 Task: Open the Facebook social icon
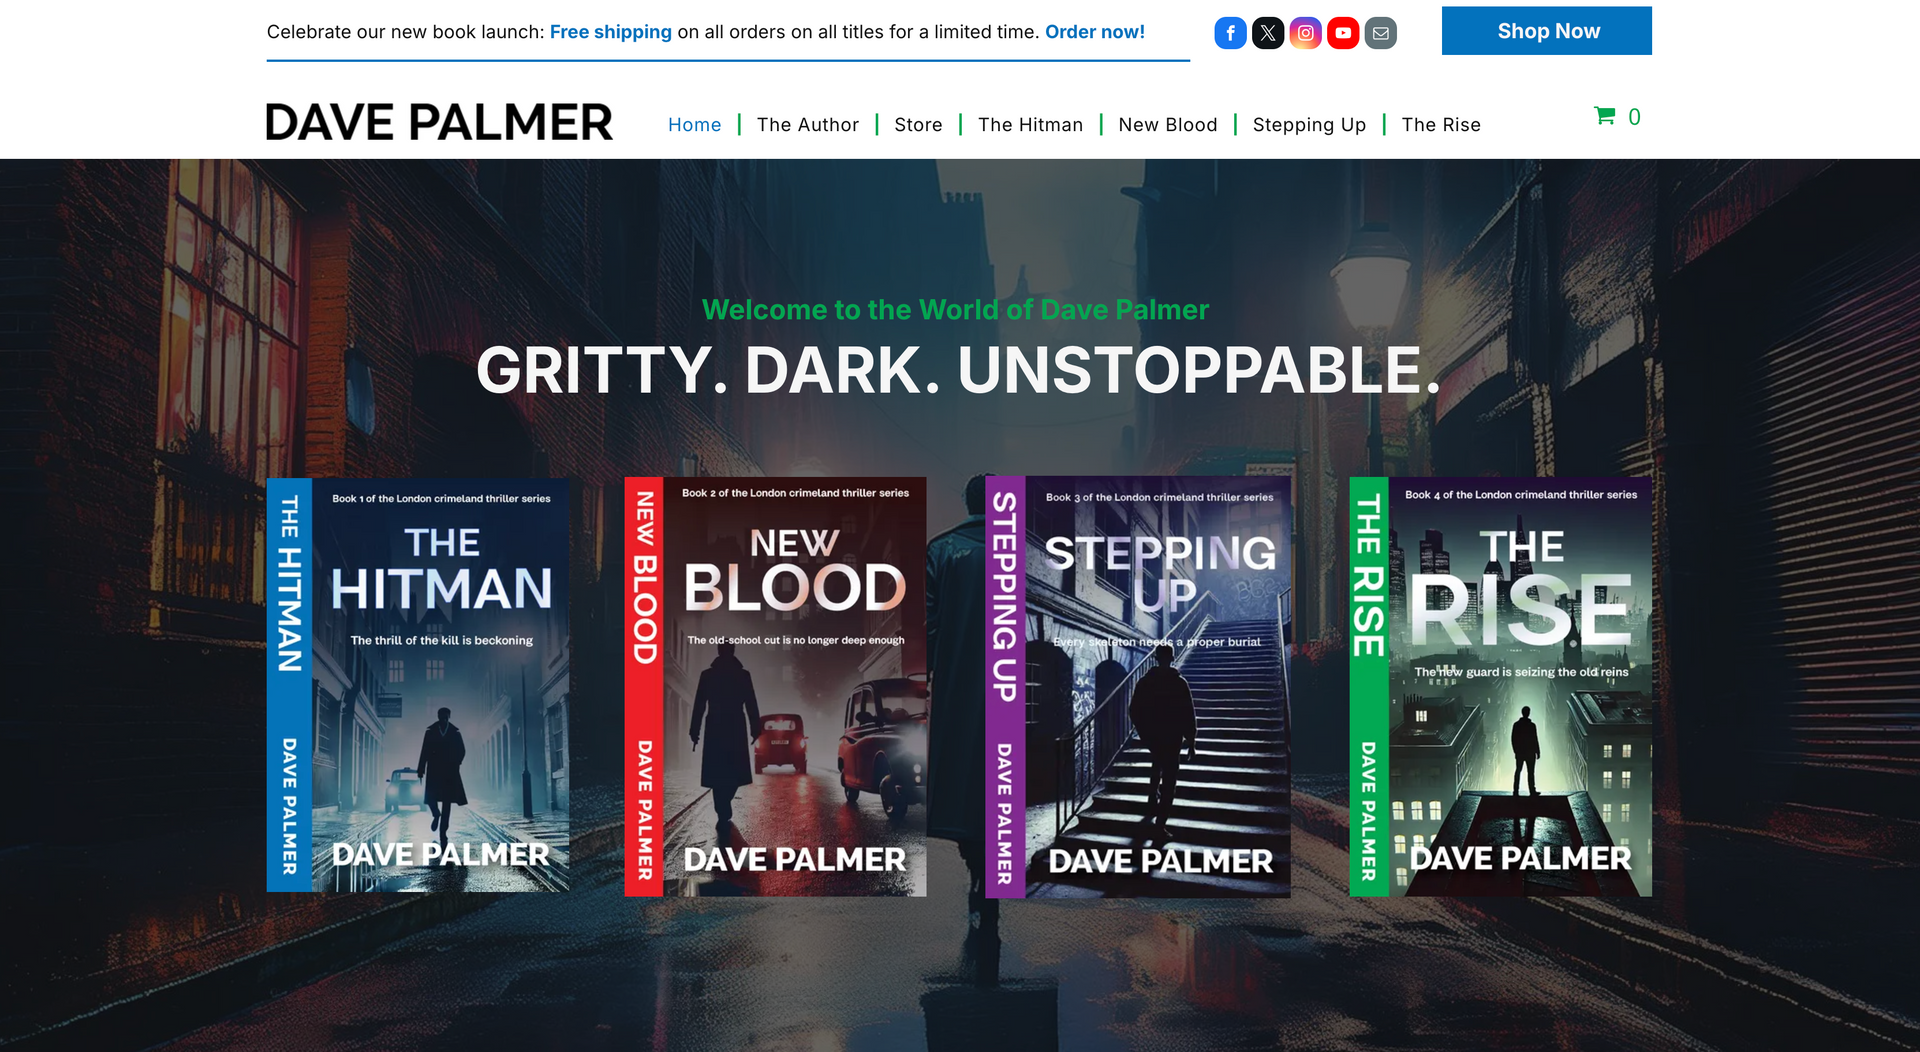pyautogui.click(x=1230, y=33)
